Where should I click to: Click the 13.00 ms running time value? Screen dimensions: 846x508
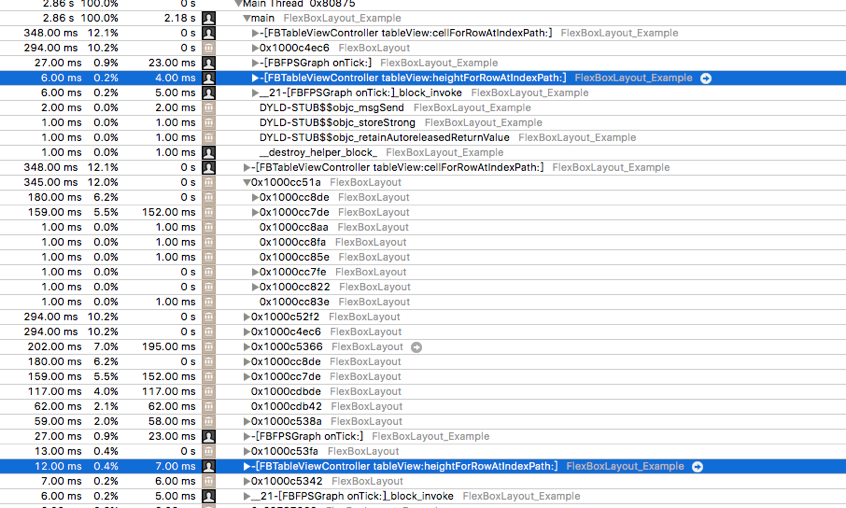coord(58,451)
